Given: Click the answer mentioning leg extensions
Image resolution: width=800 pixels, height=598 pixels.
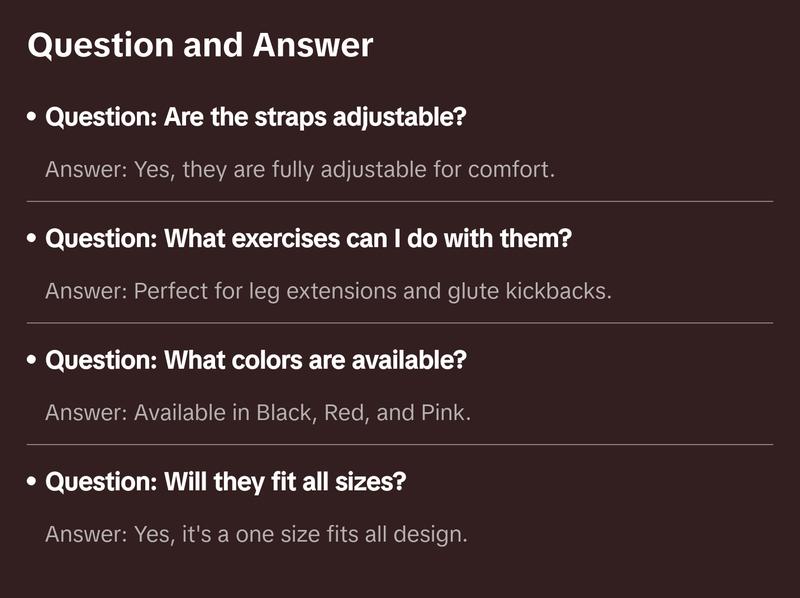Looking at the screenshot, I should click(328, 292).
